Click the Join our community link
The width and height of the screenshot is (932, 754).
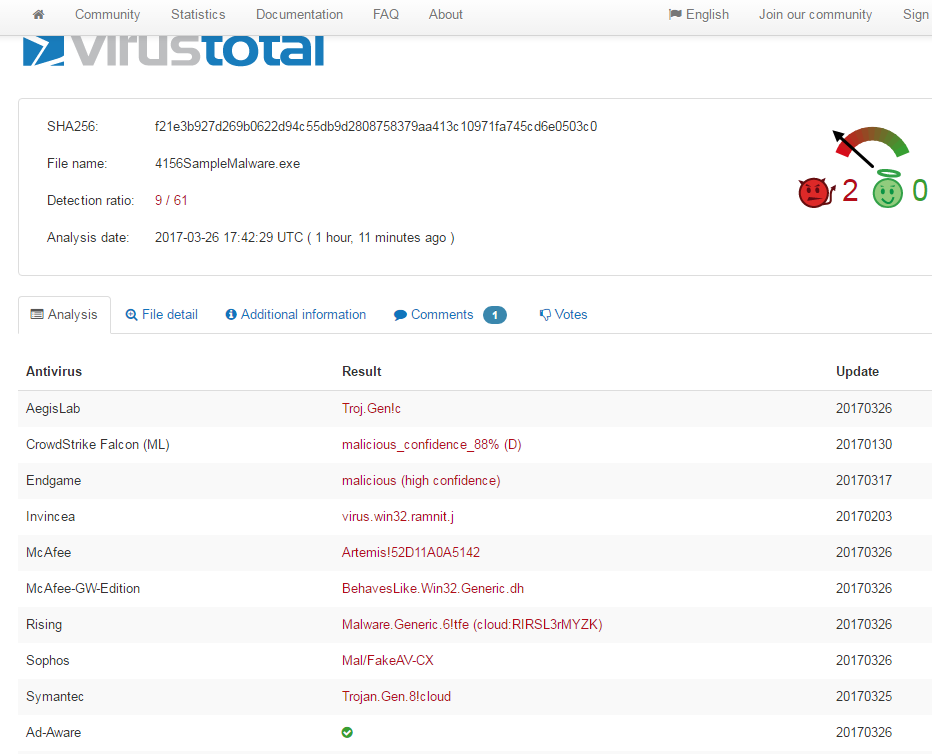[x=815, y=14]
